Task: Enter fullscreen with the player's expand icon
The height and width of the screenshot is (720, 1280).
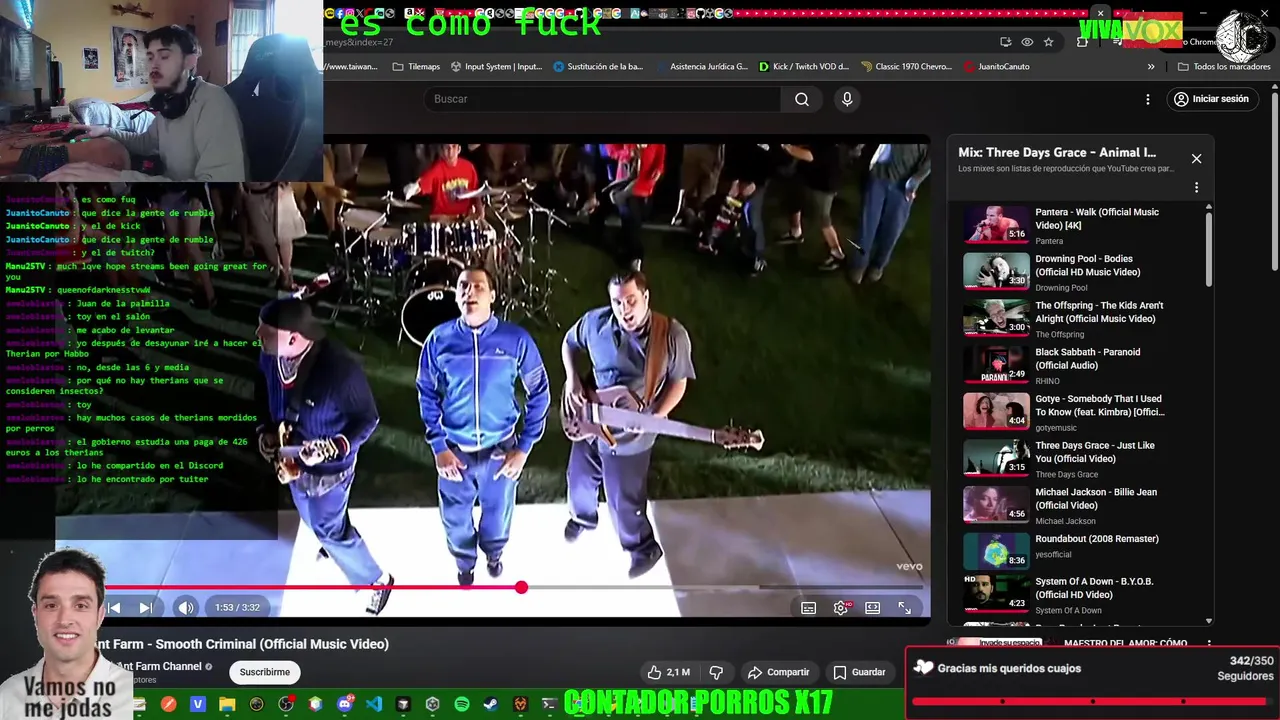Action: (x=905, y=608)
